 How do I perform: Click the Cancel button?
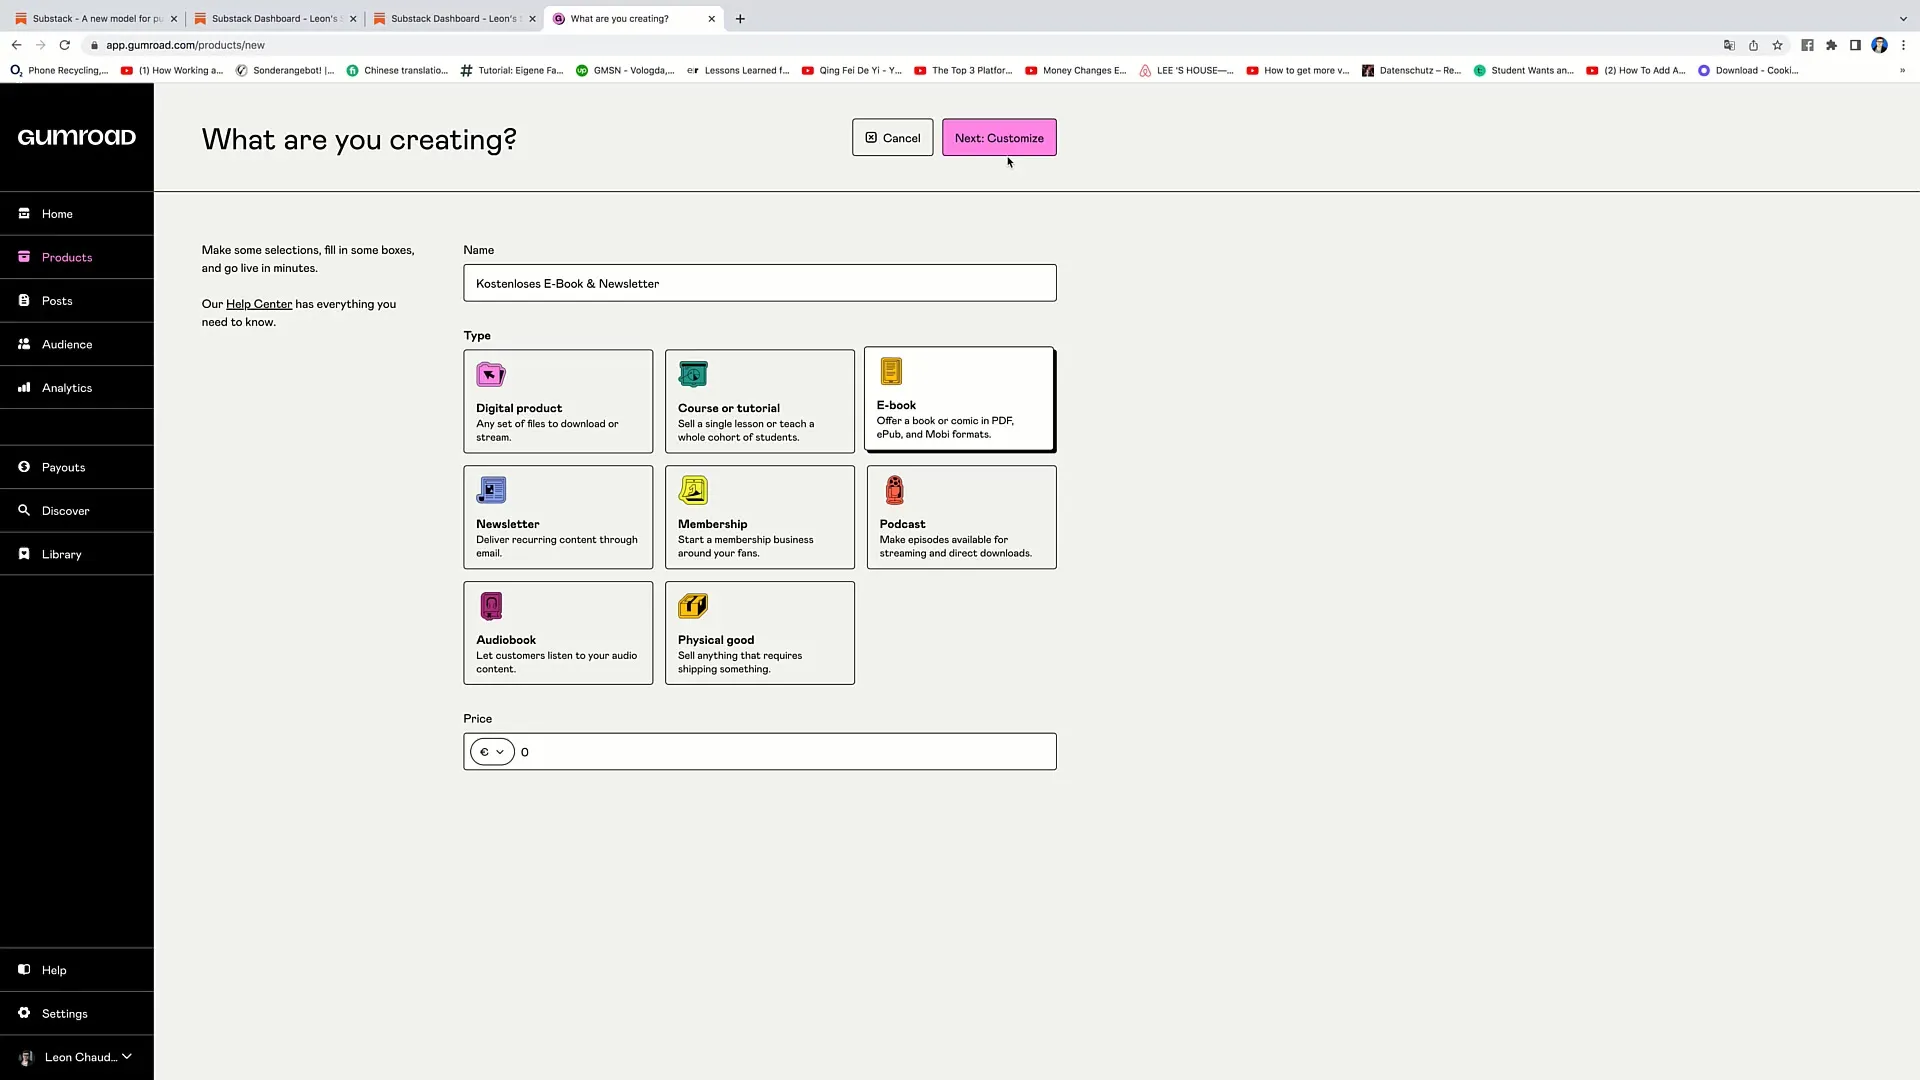point(892,138)
